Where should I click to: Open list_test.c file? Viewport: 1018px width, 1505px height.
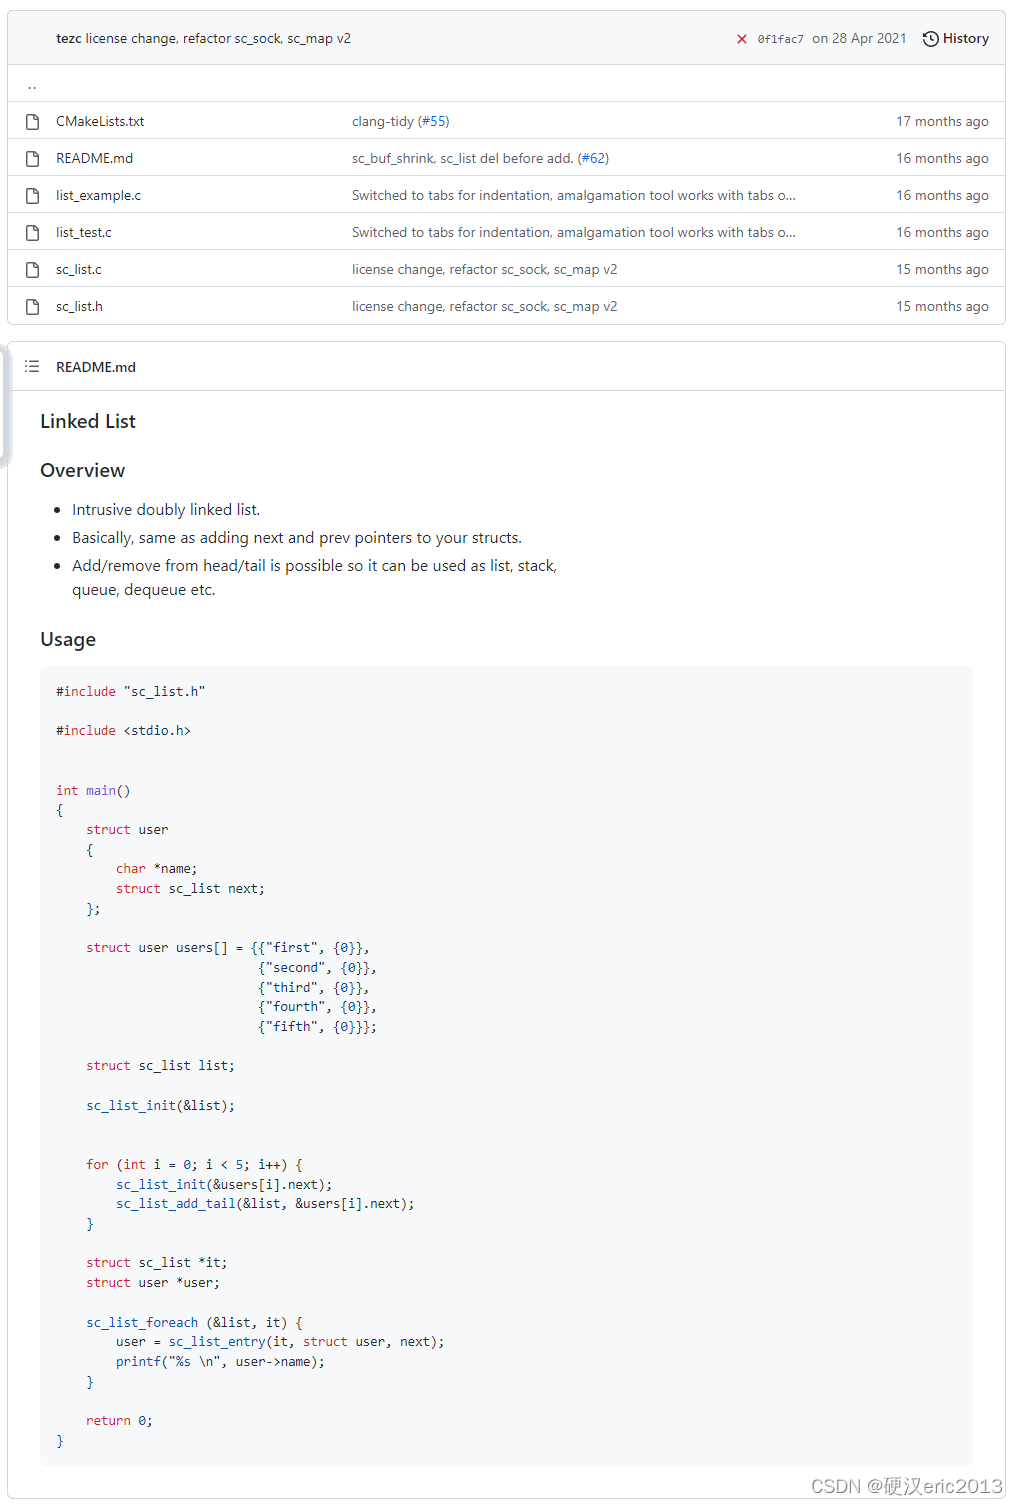pyautogui.click(x=84, y=232)
